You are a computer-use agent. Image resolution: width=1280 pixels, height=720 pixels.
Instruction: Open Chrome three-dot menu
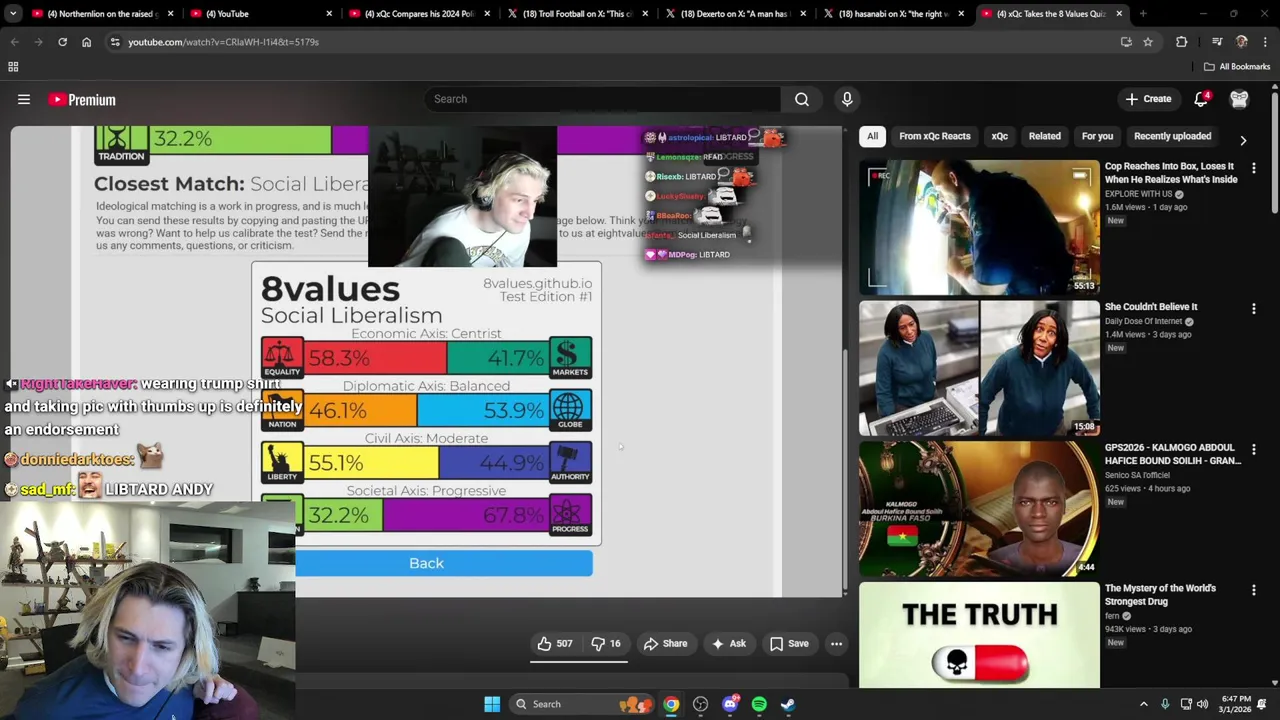click(x=1265, y=42)
